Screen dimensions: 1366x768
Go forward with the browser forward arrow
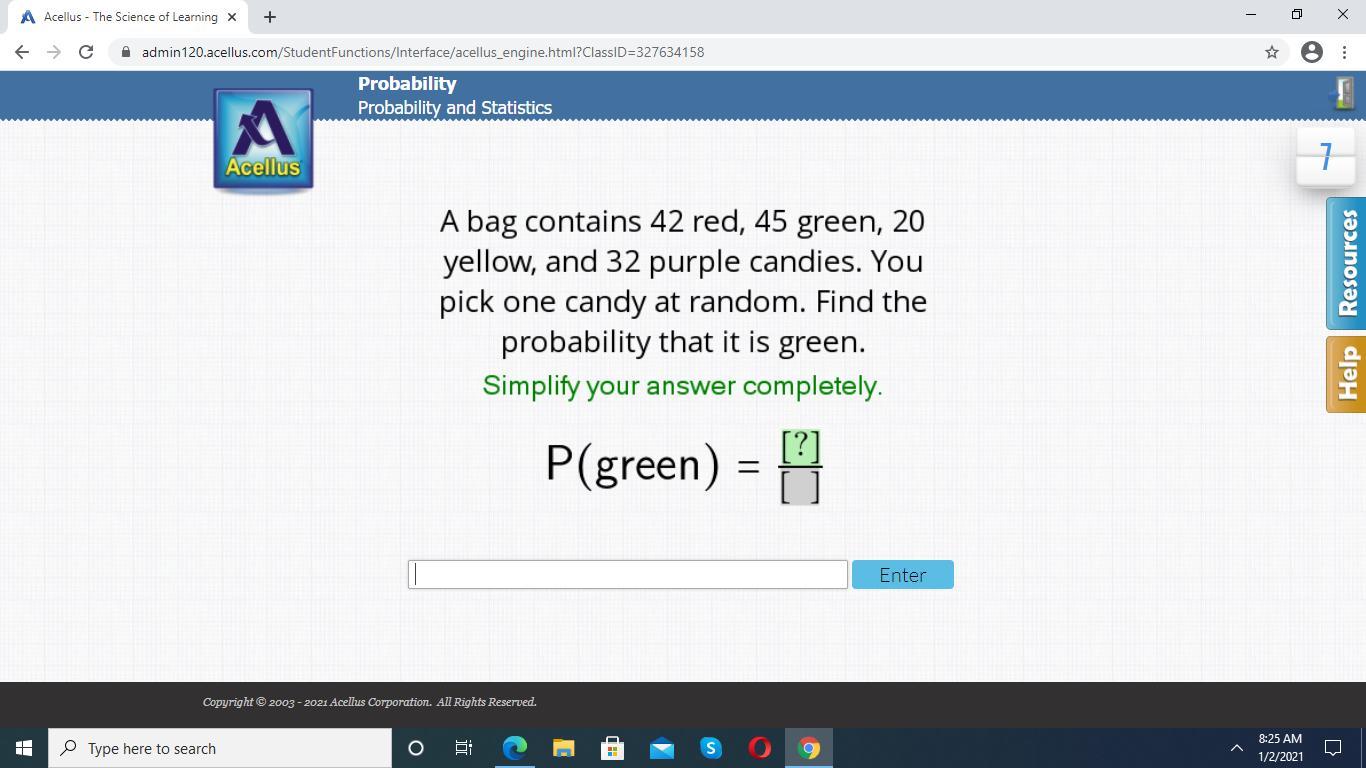[x=54, y=52]
